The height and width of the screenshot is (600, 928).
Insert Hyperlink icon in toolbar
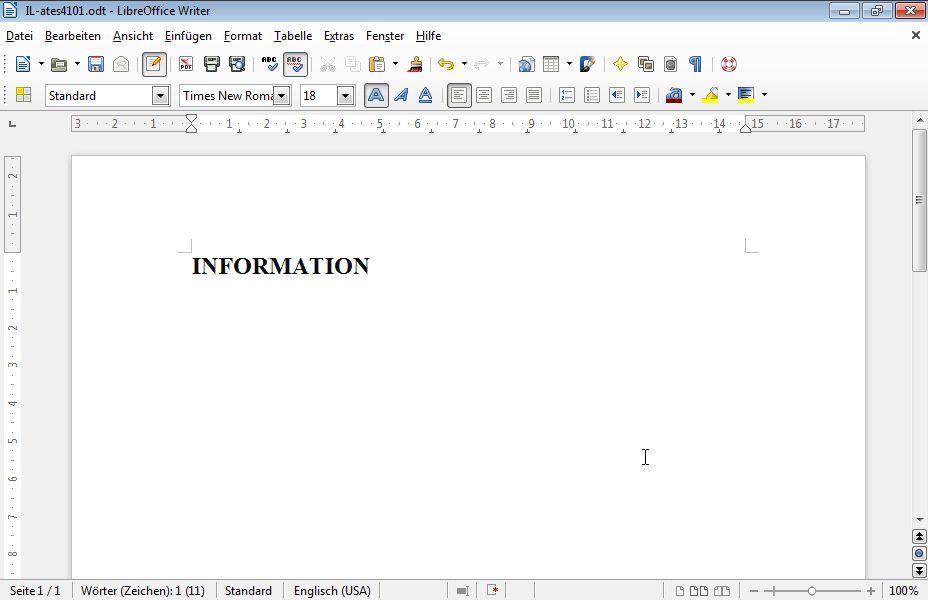[526, 64]
